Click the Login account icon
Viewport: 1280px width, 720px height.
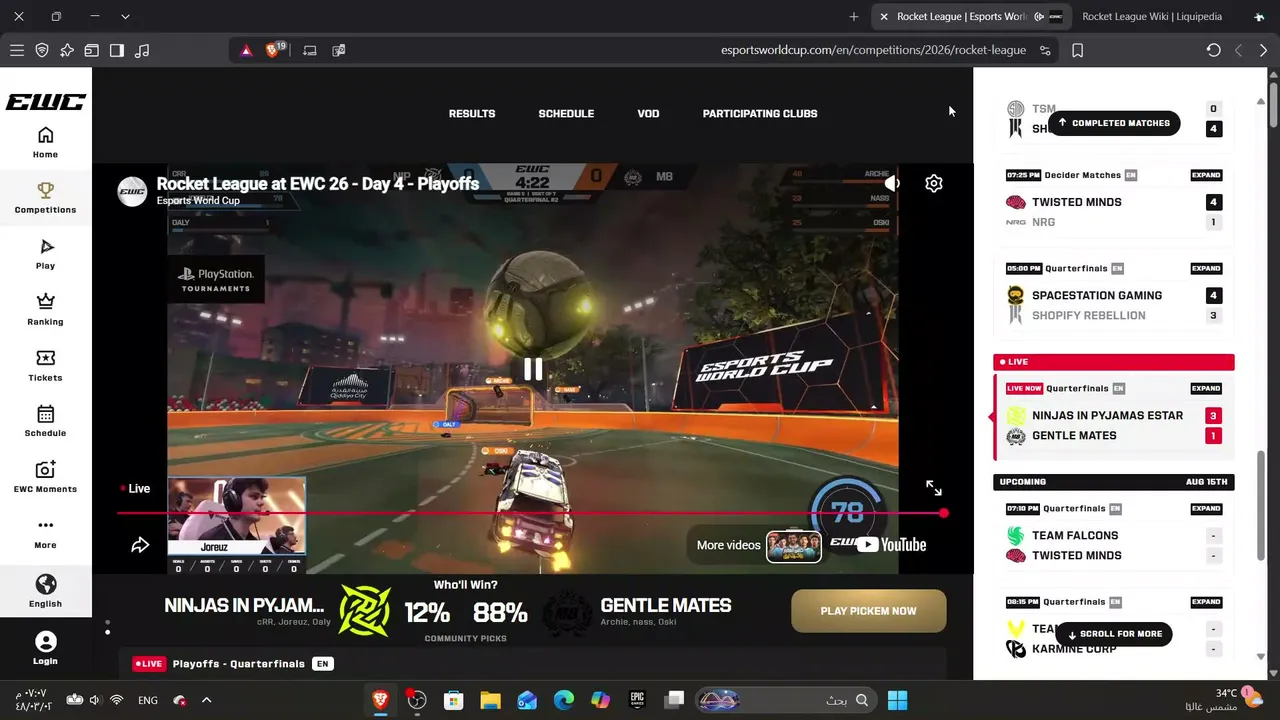pyautogui.click(x=45, y=648)
